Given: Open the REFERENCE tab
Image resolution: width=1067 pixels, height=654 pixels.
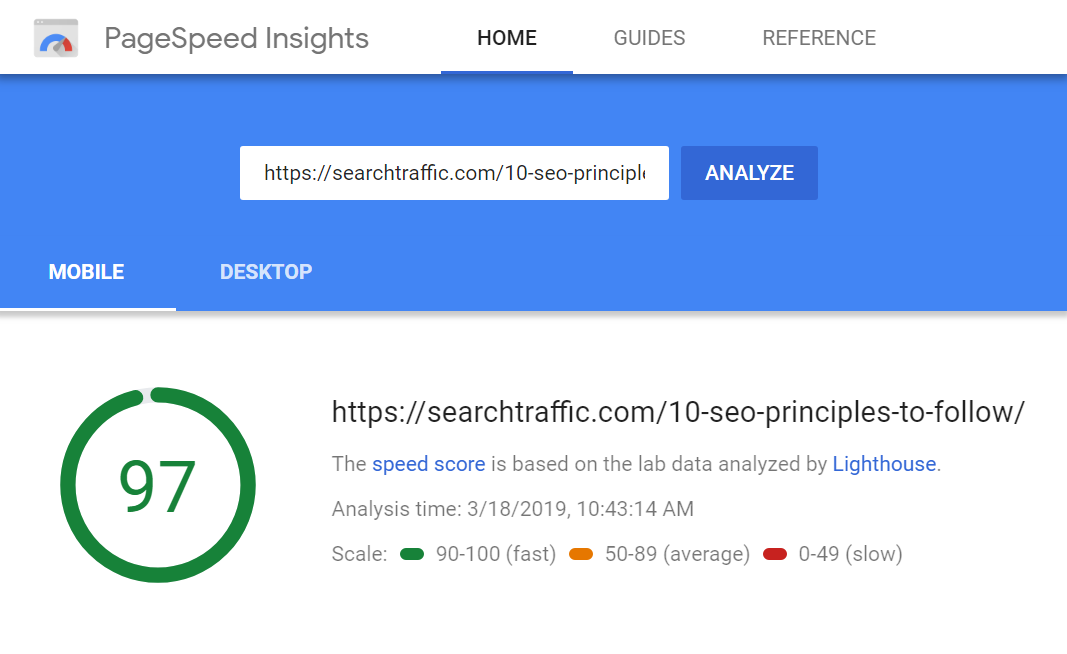Looking at the screenshot, I should [x=819, y=38].
